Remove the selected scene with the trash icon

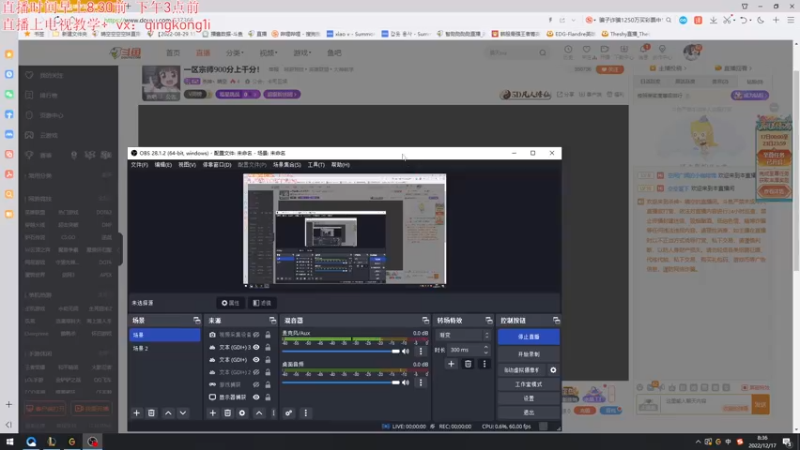coord(152,413)
